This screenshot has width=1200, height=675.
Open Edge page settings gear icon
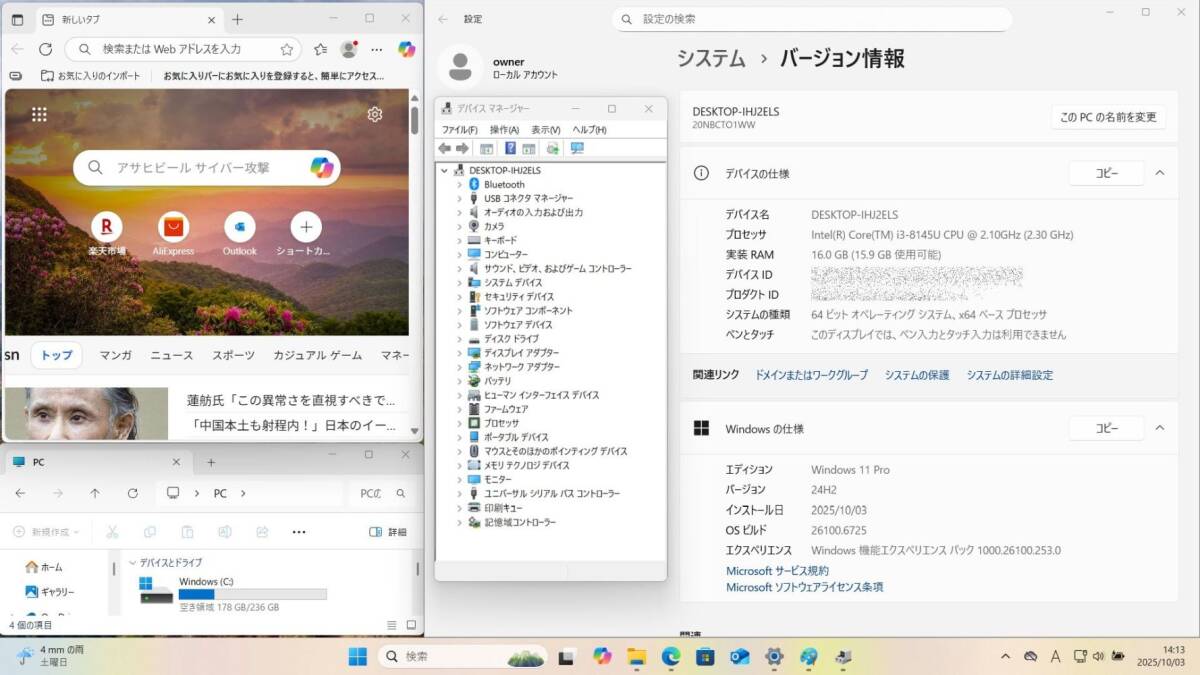(375, 114)
